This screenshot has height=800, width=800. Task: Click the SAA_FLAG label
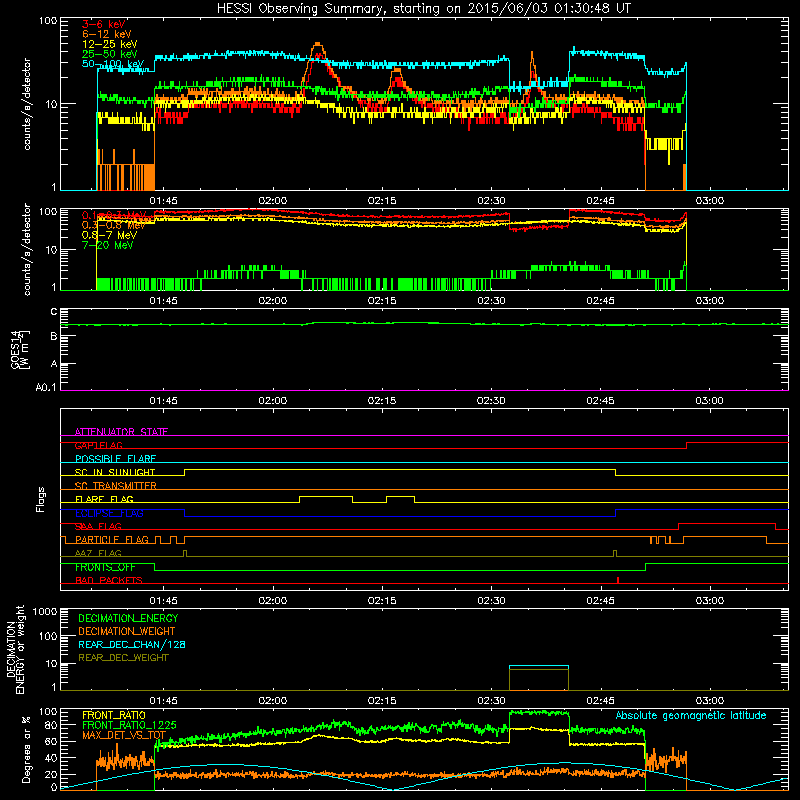(98, 527)
